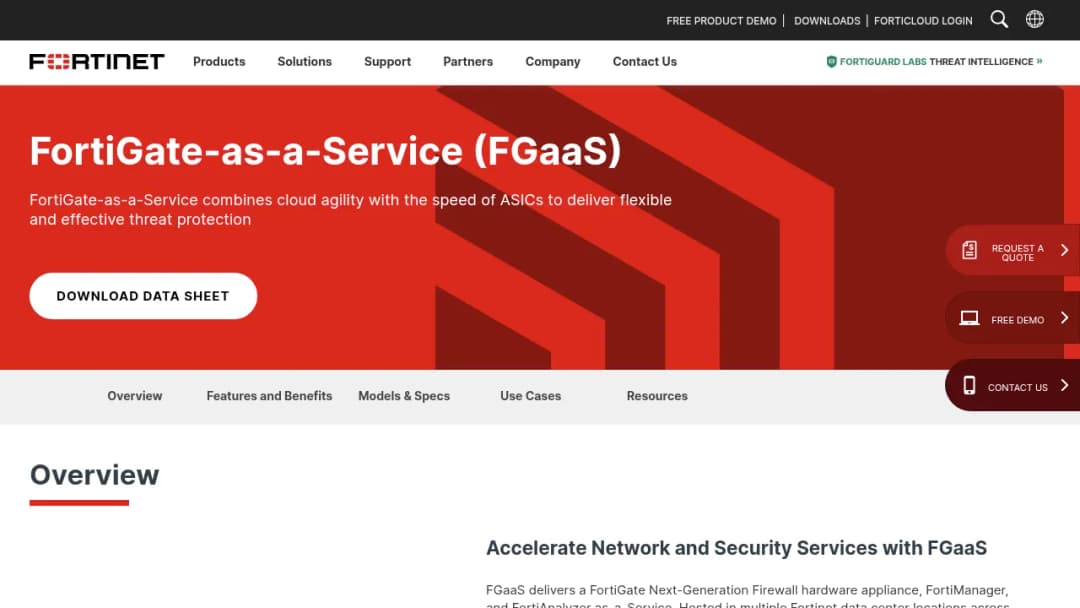1080x608 pixels.
Task: Open the Resources tab
Action: [x=657, y=396]
